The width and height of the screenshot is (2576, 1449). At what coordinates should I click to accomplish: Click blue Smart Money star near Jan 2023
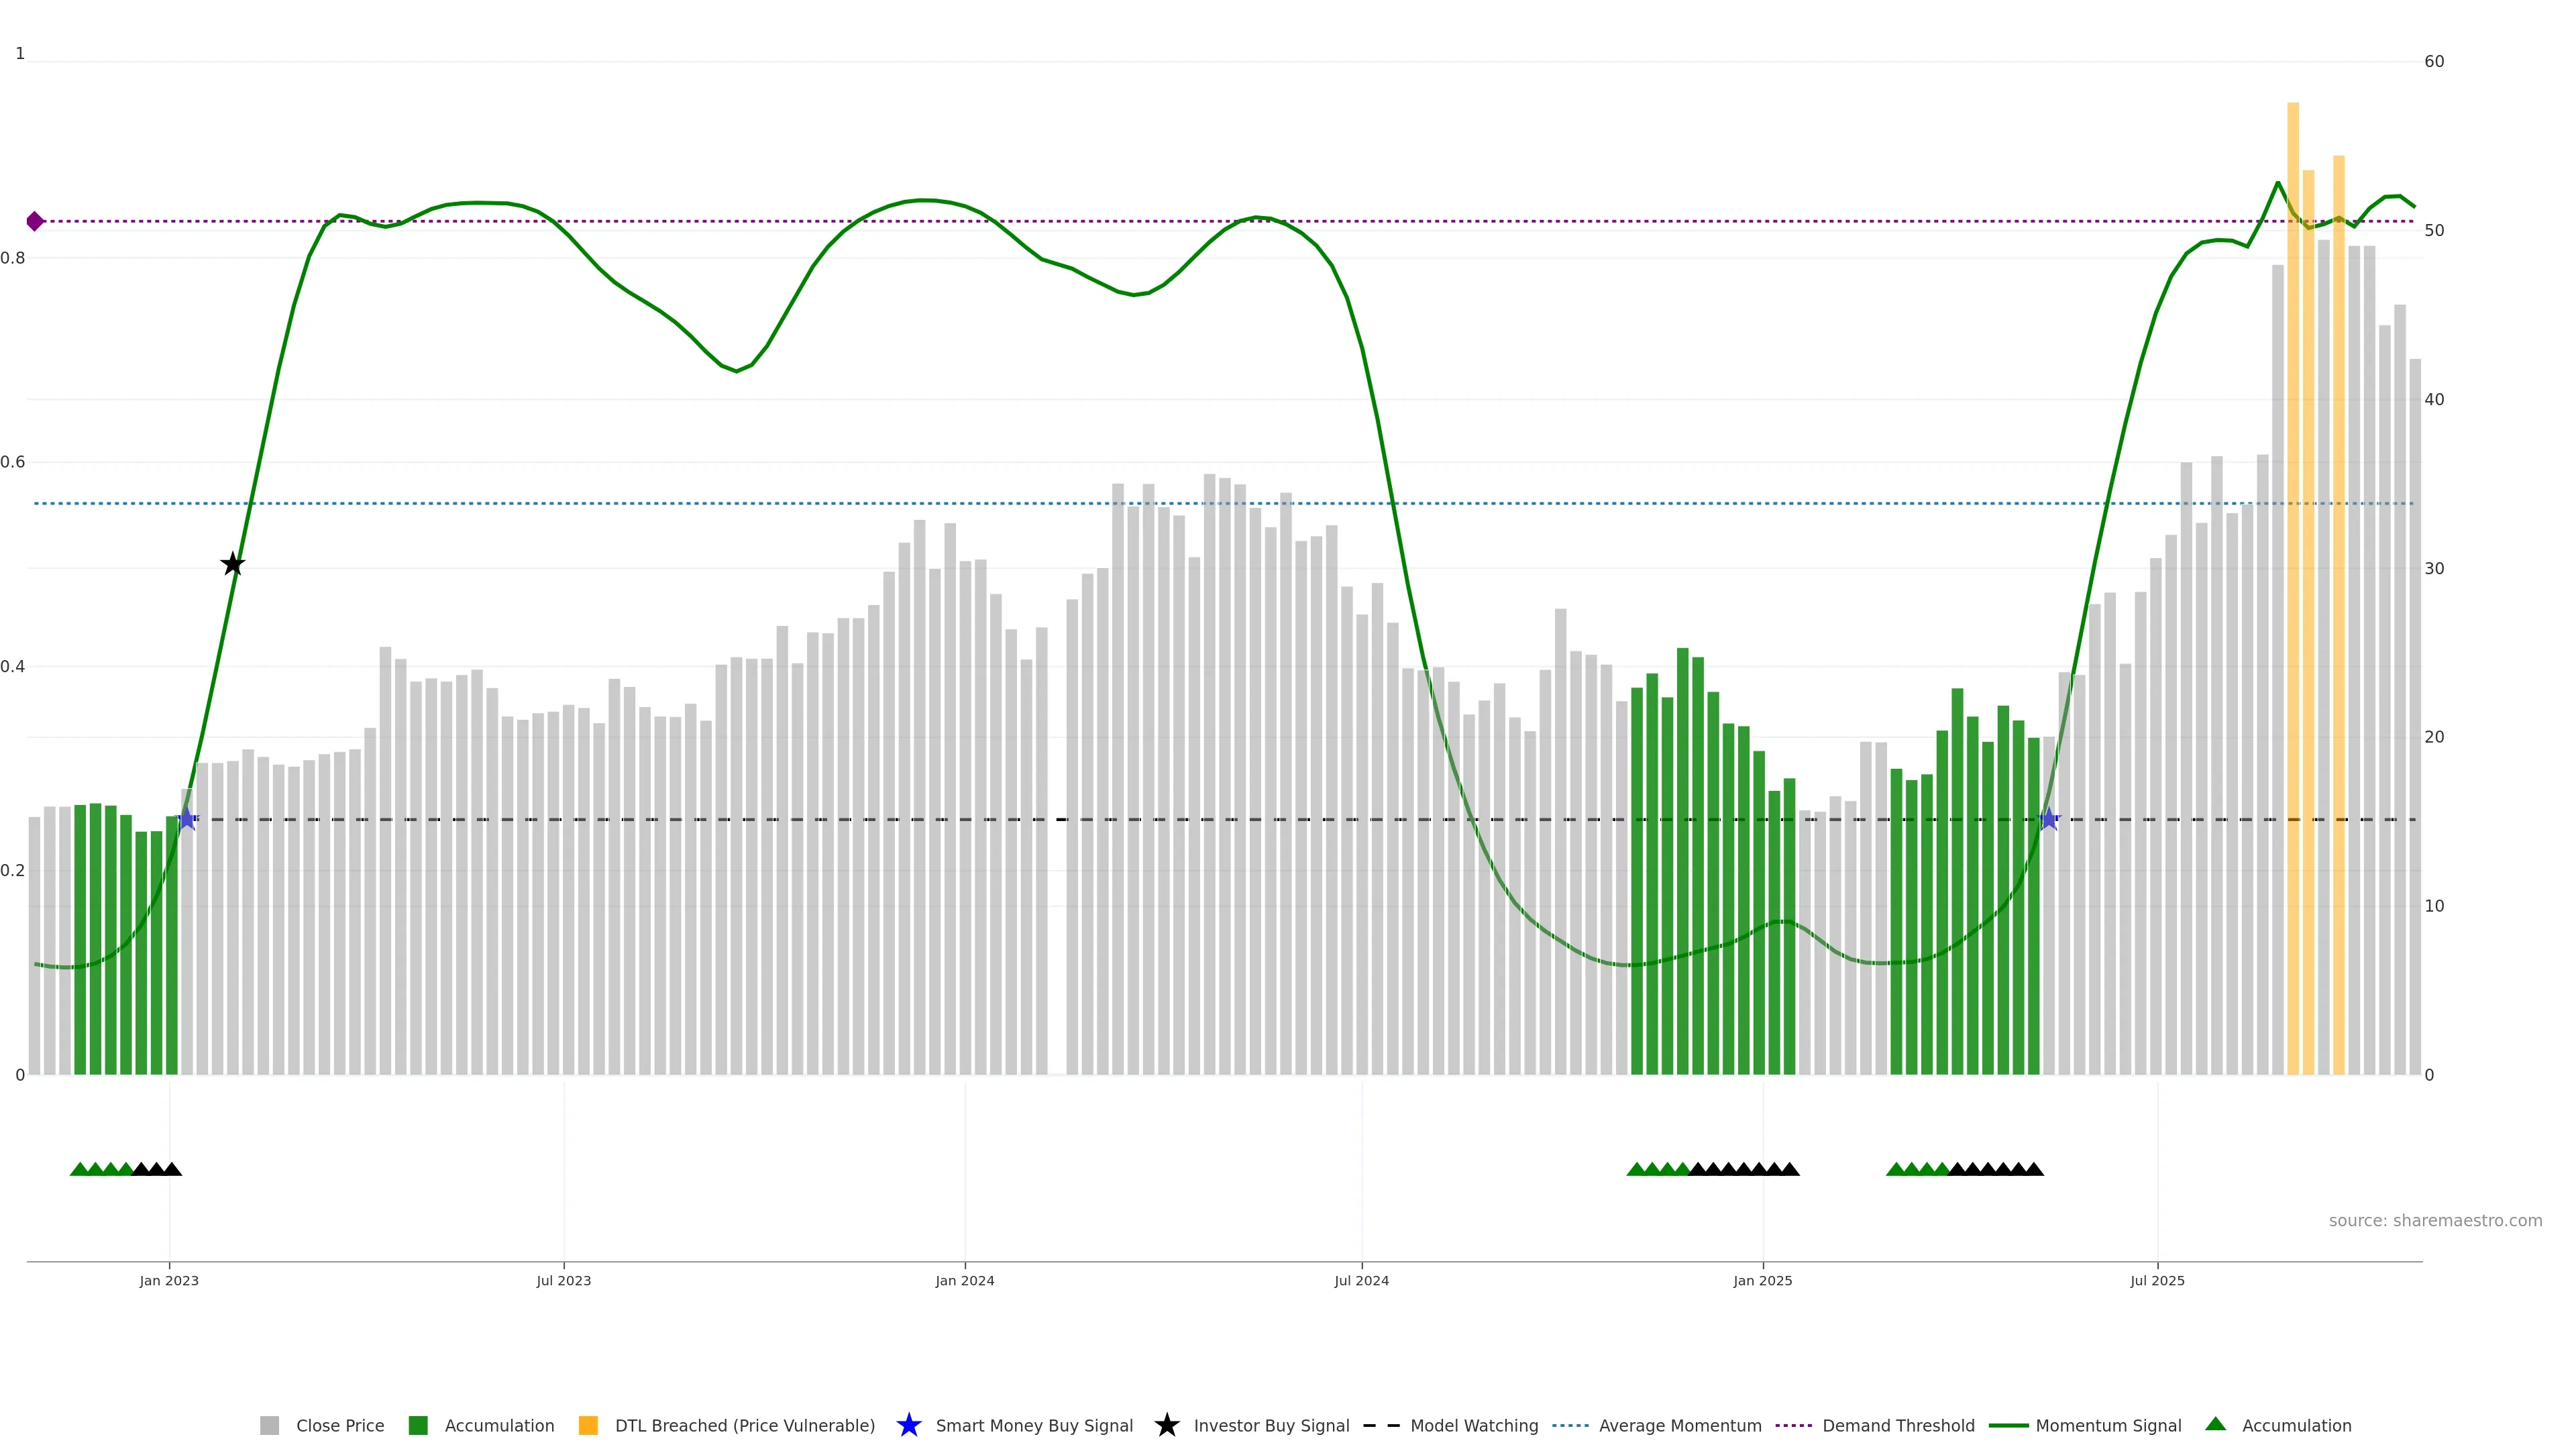[187, 819]
